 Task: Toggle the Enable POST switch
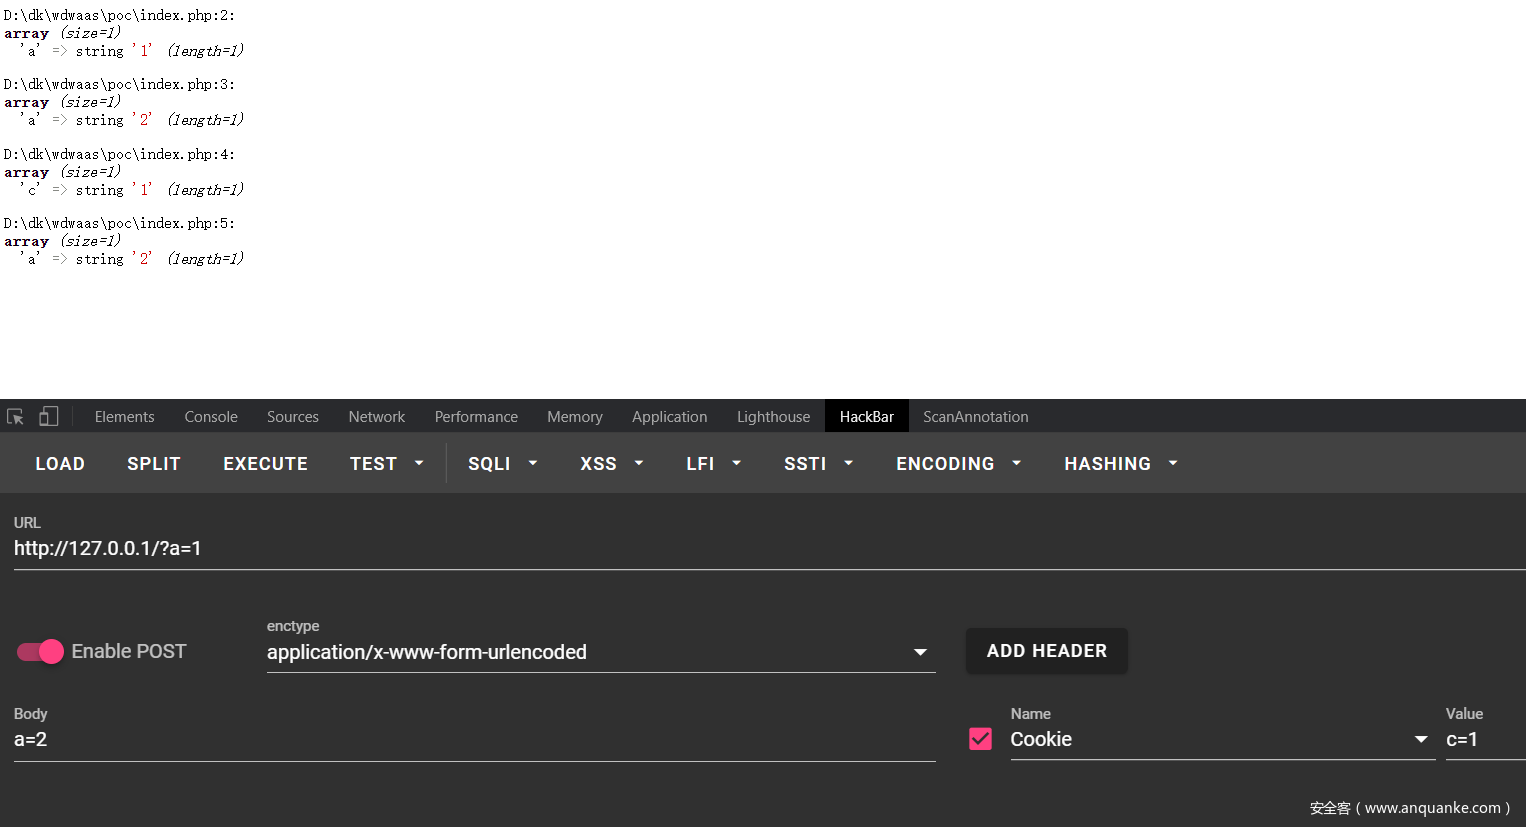pyautogui.click(x=40, y=652)
